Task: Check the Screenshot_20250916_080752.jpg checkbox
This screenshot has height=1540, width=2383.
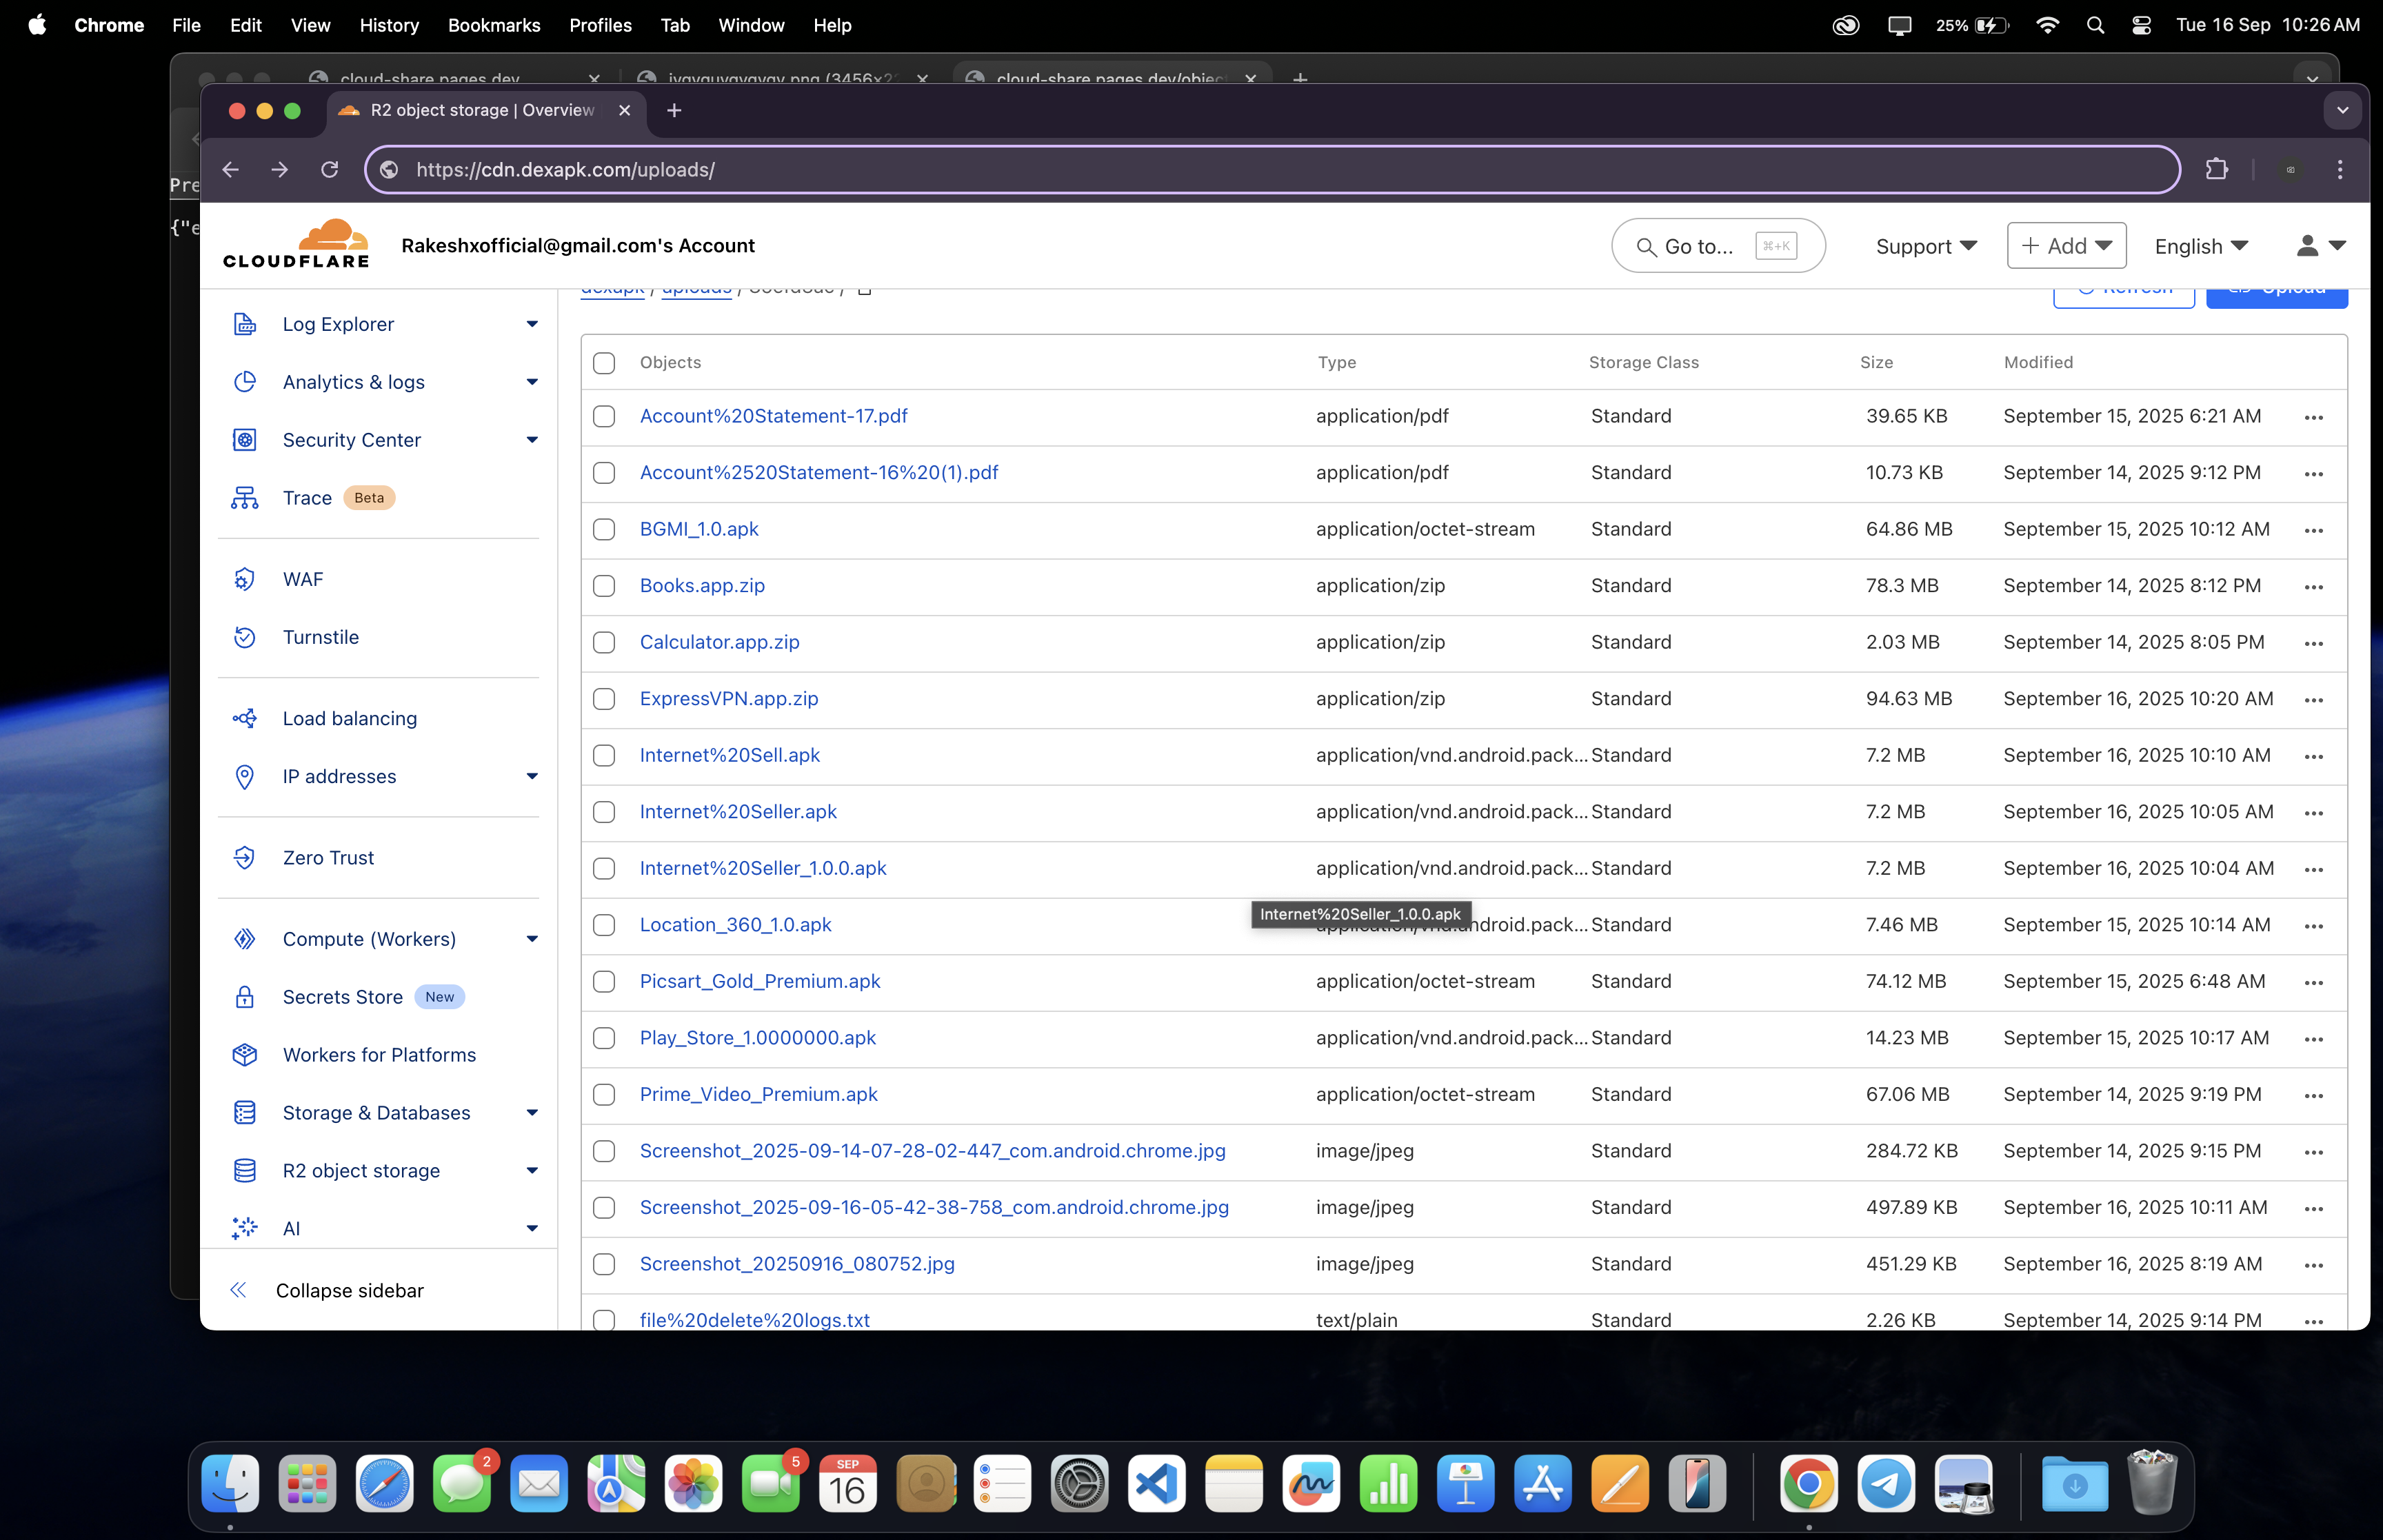Action: 604,1264
